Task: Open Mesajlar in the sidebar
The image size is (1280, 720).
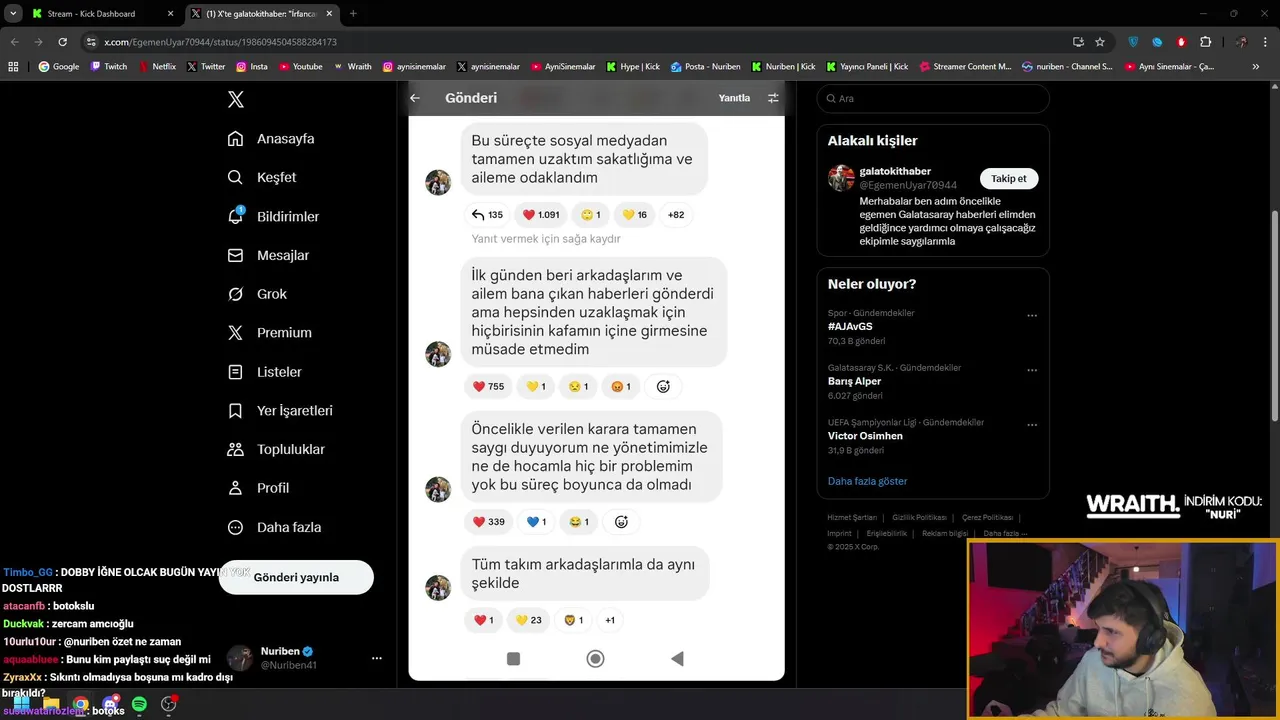Action: pyautogui.click(x=268, y=255)
